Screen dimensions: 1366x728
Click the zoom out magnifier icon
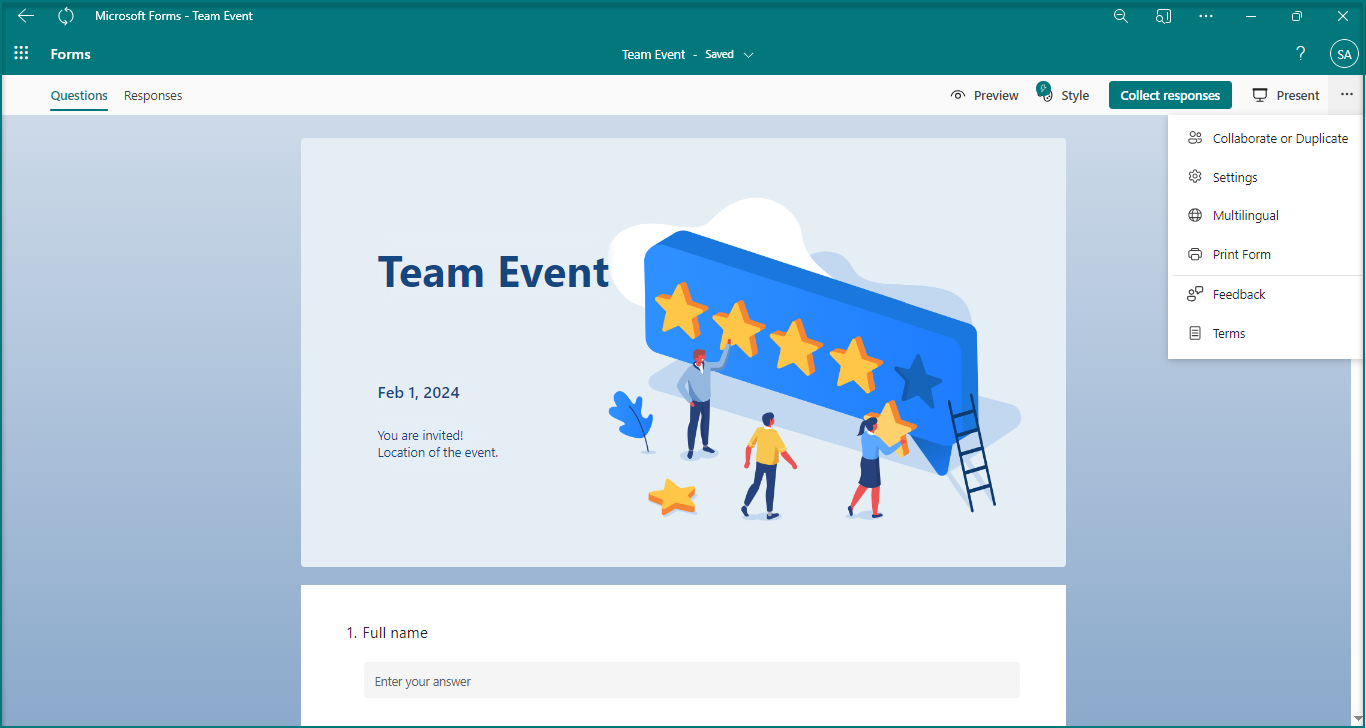pos(1121,16)
